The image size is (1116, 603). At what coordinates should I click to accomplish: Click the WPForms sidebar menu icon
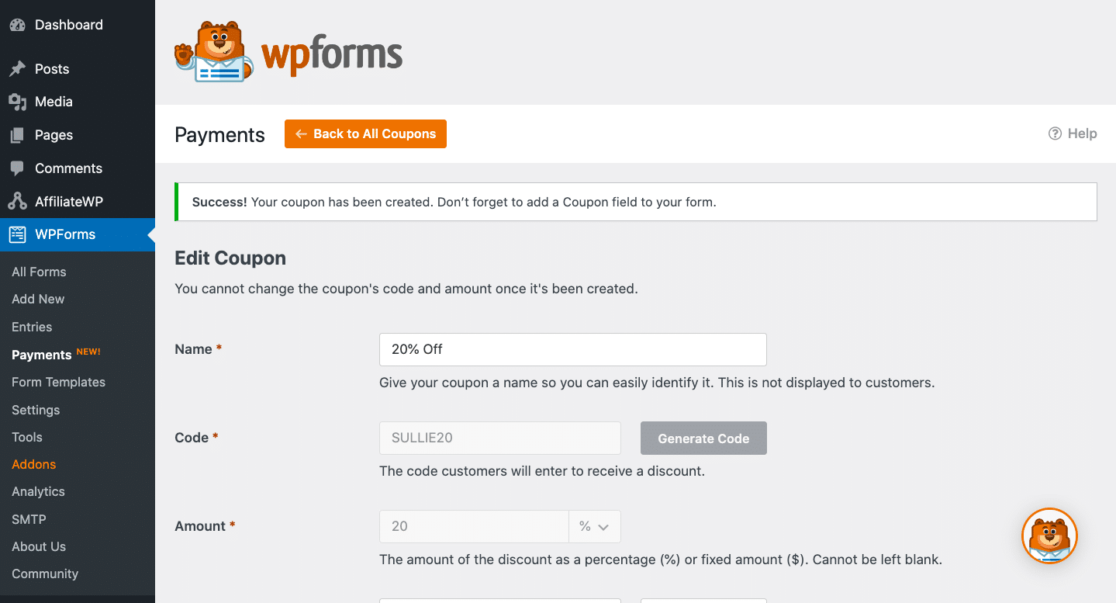click(17, 235)
